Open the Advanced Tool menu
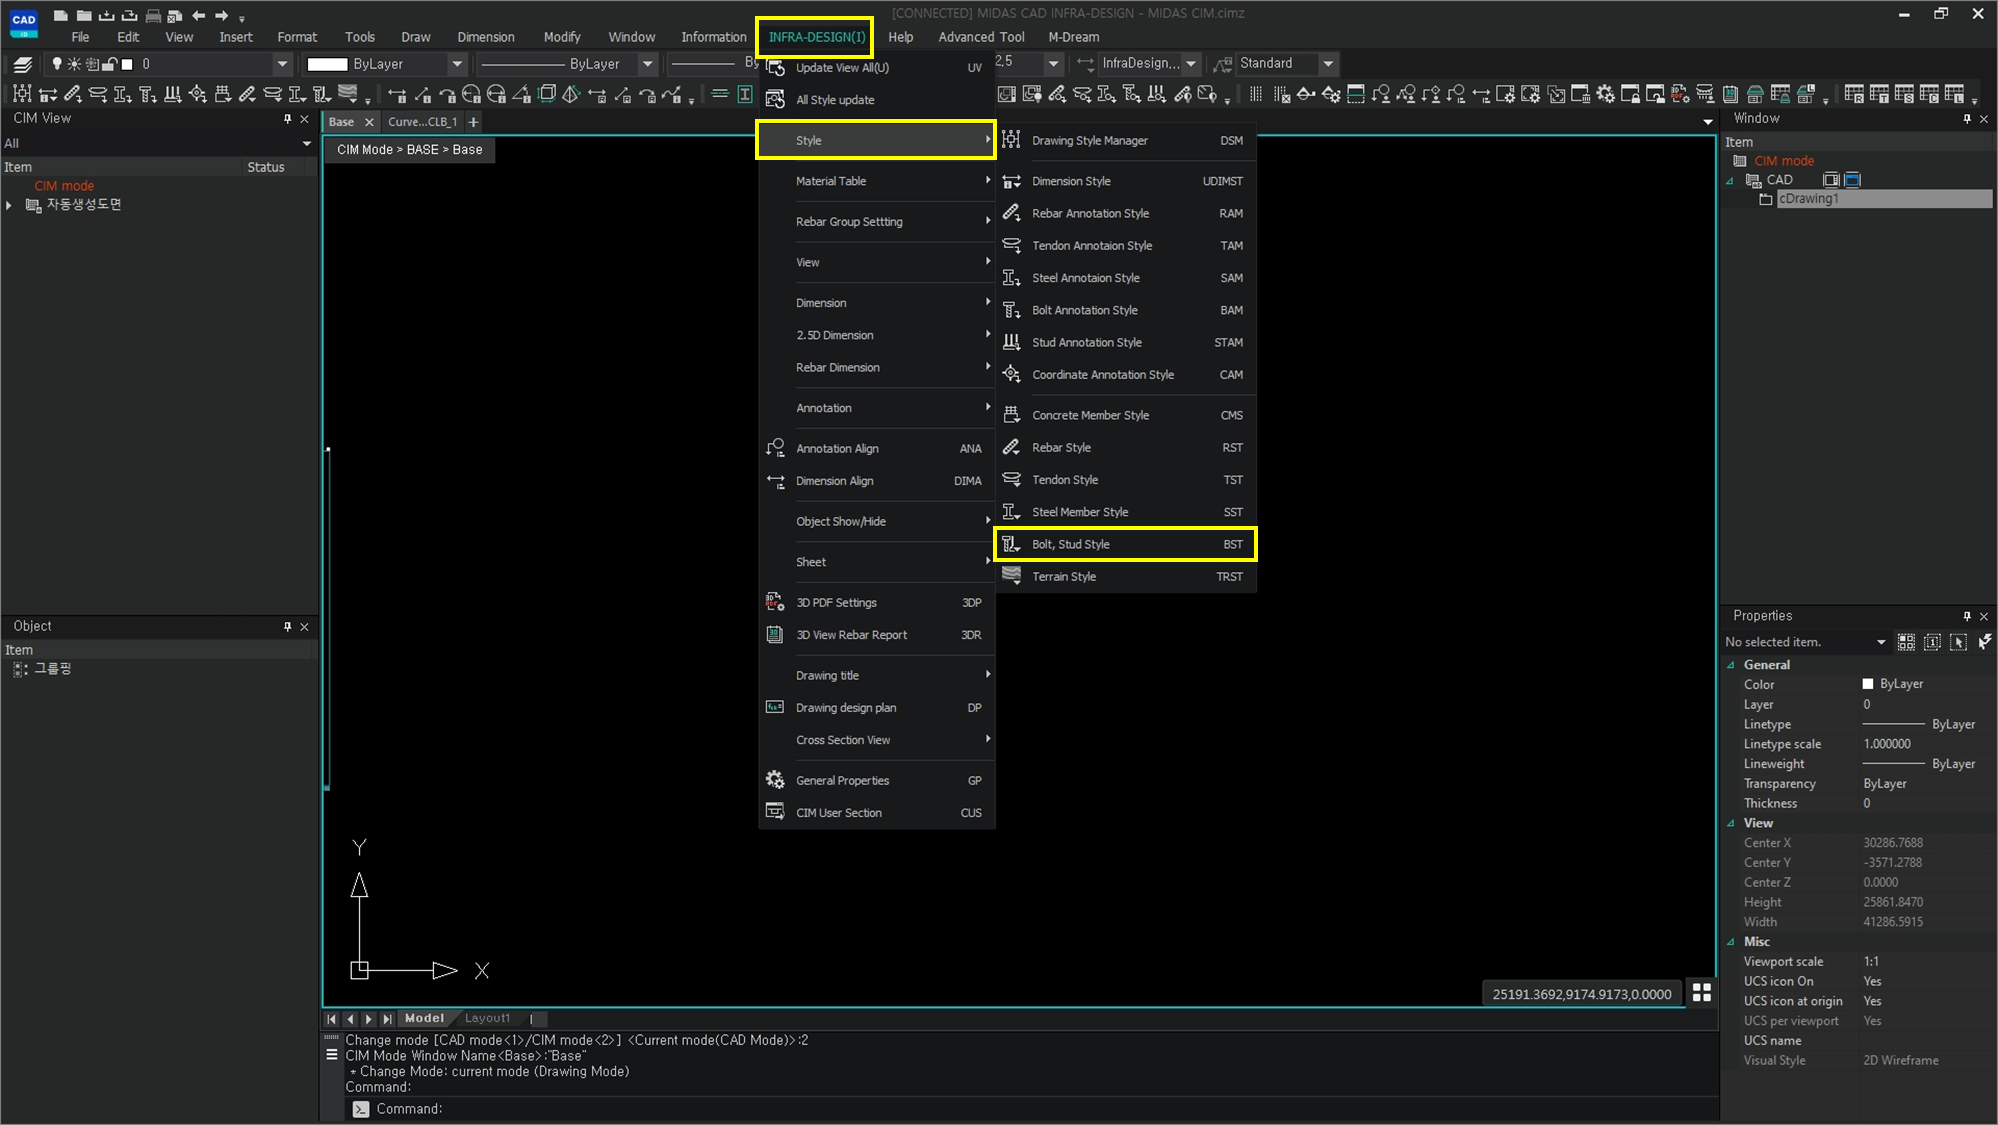This screenshot has height=1125, width=1998. (x=980, y=37)
